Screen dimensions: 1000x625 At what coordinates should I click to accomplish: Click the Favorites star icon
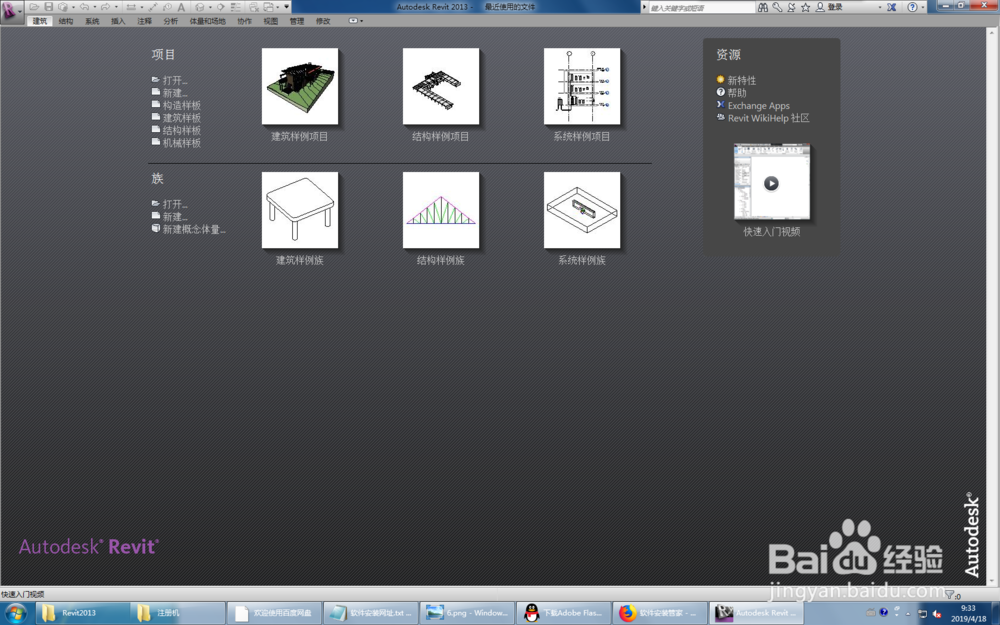pyautogui.click(x=805, y=7)
